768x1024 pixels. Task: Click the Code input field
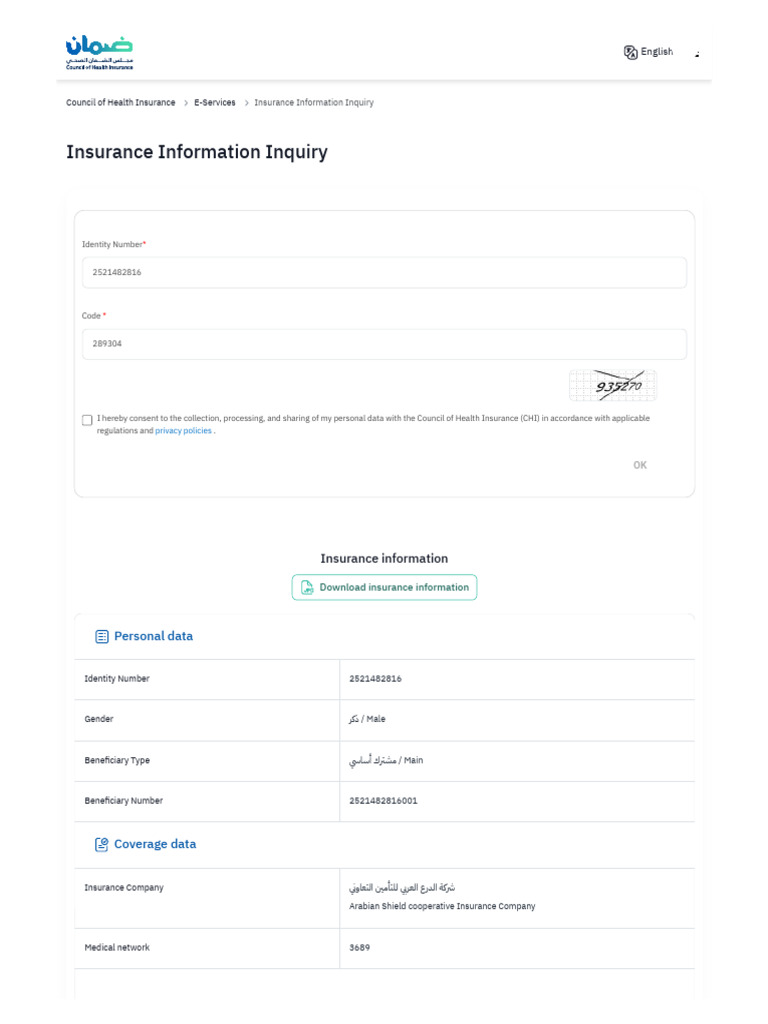coord(384,344)
